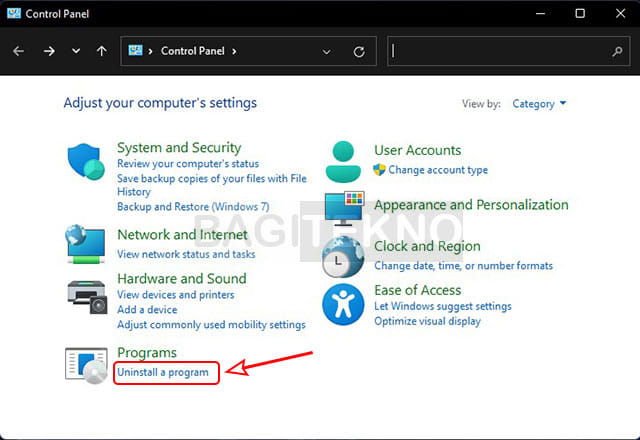Open System and Security category
Screen dimensions: 640x440
pos(179,147)
